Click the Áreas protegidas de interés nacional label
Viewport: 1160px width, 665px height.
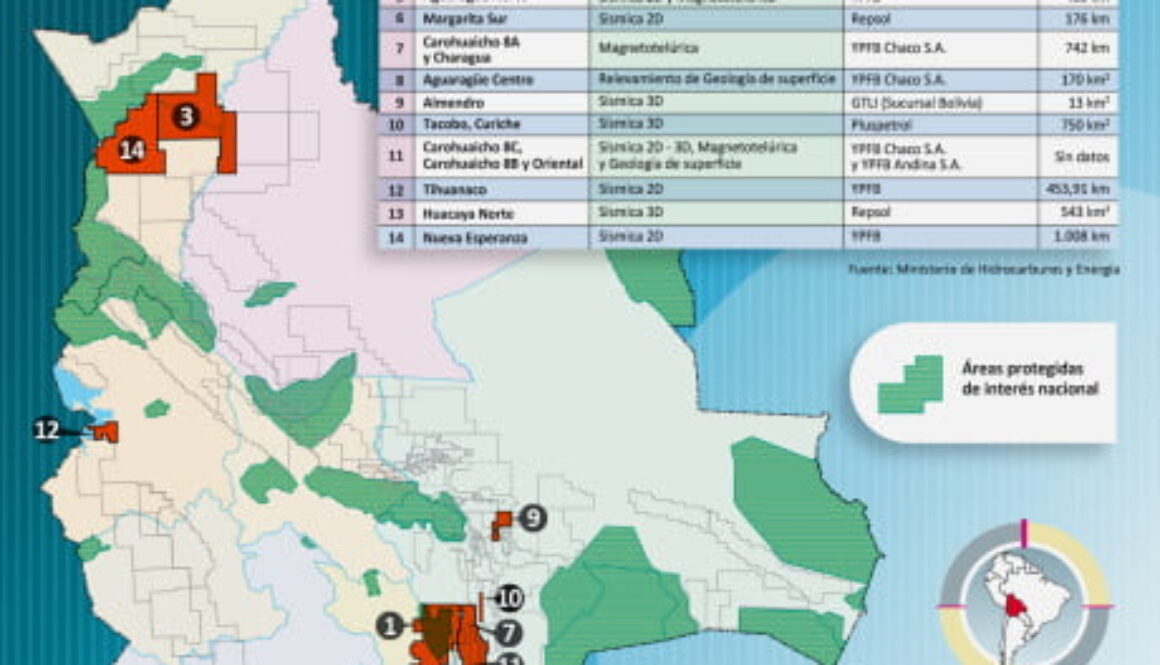click(1030, 378)
